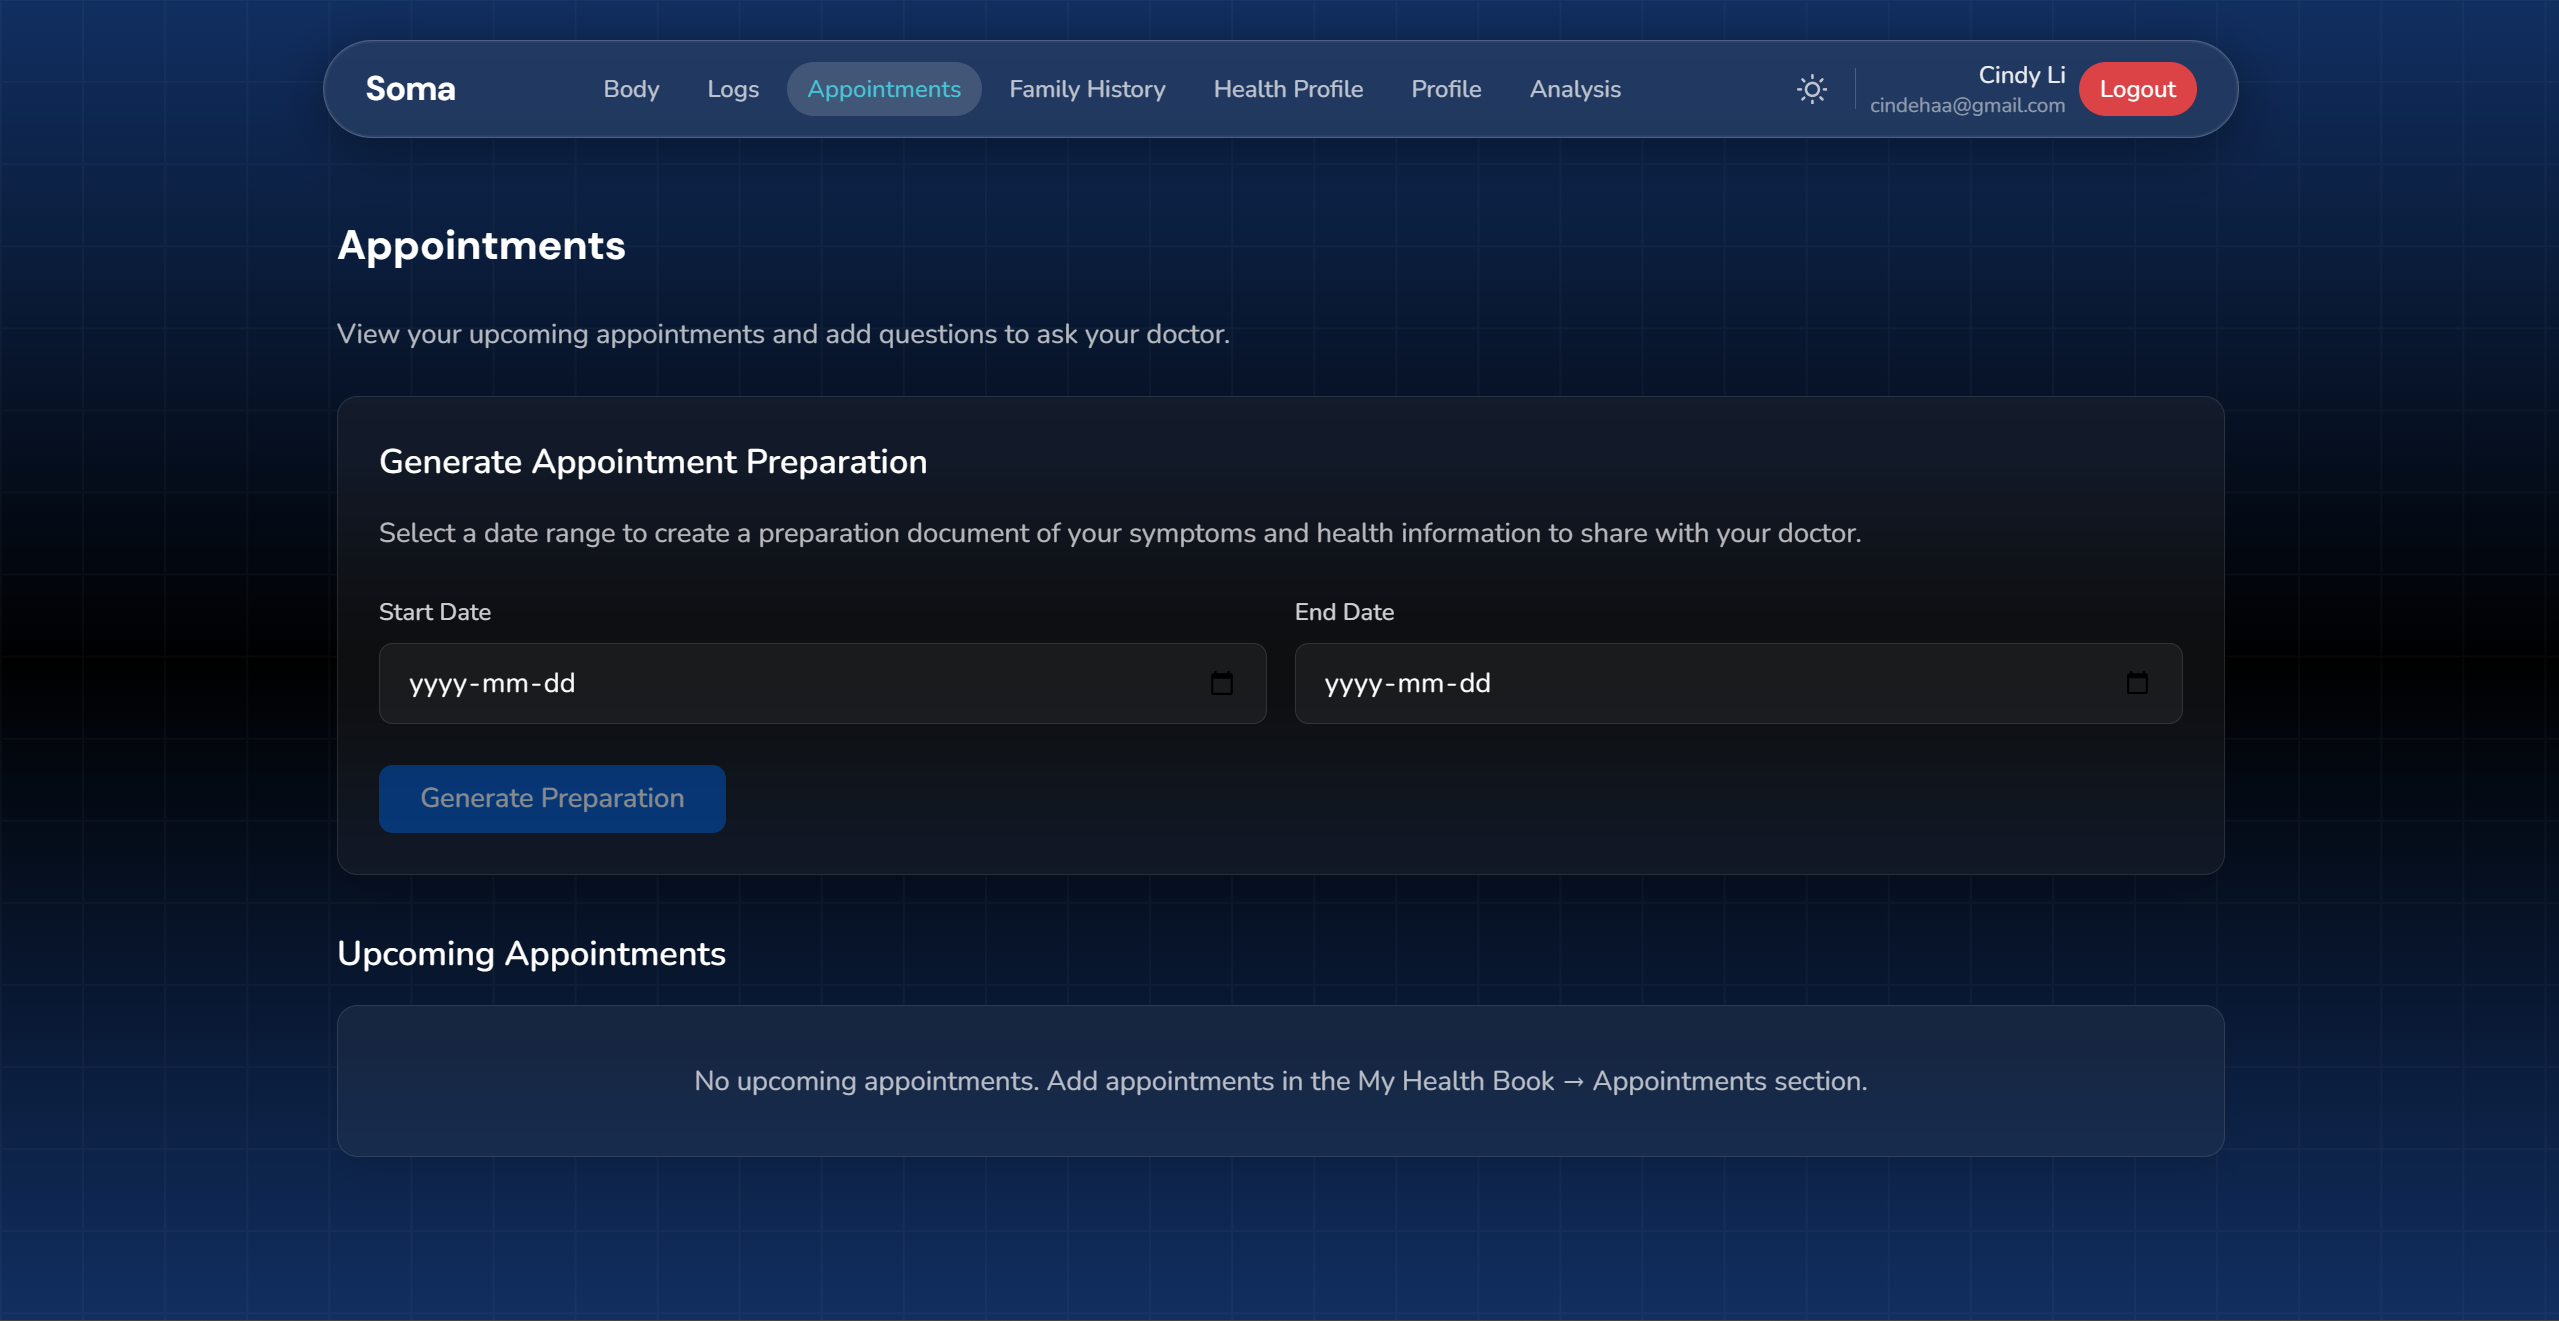The width and height of the screenshot is (2559, 1321).
Task: Click the no upcoming appointments message
Action: [x=1280, y=1081]
